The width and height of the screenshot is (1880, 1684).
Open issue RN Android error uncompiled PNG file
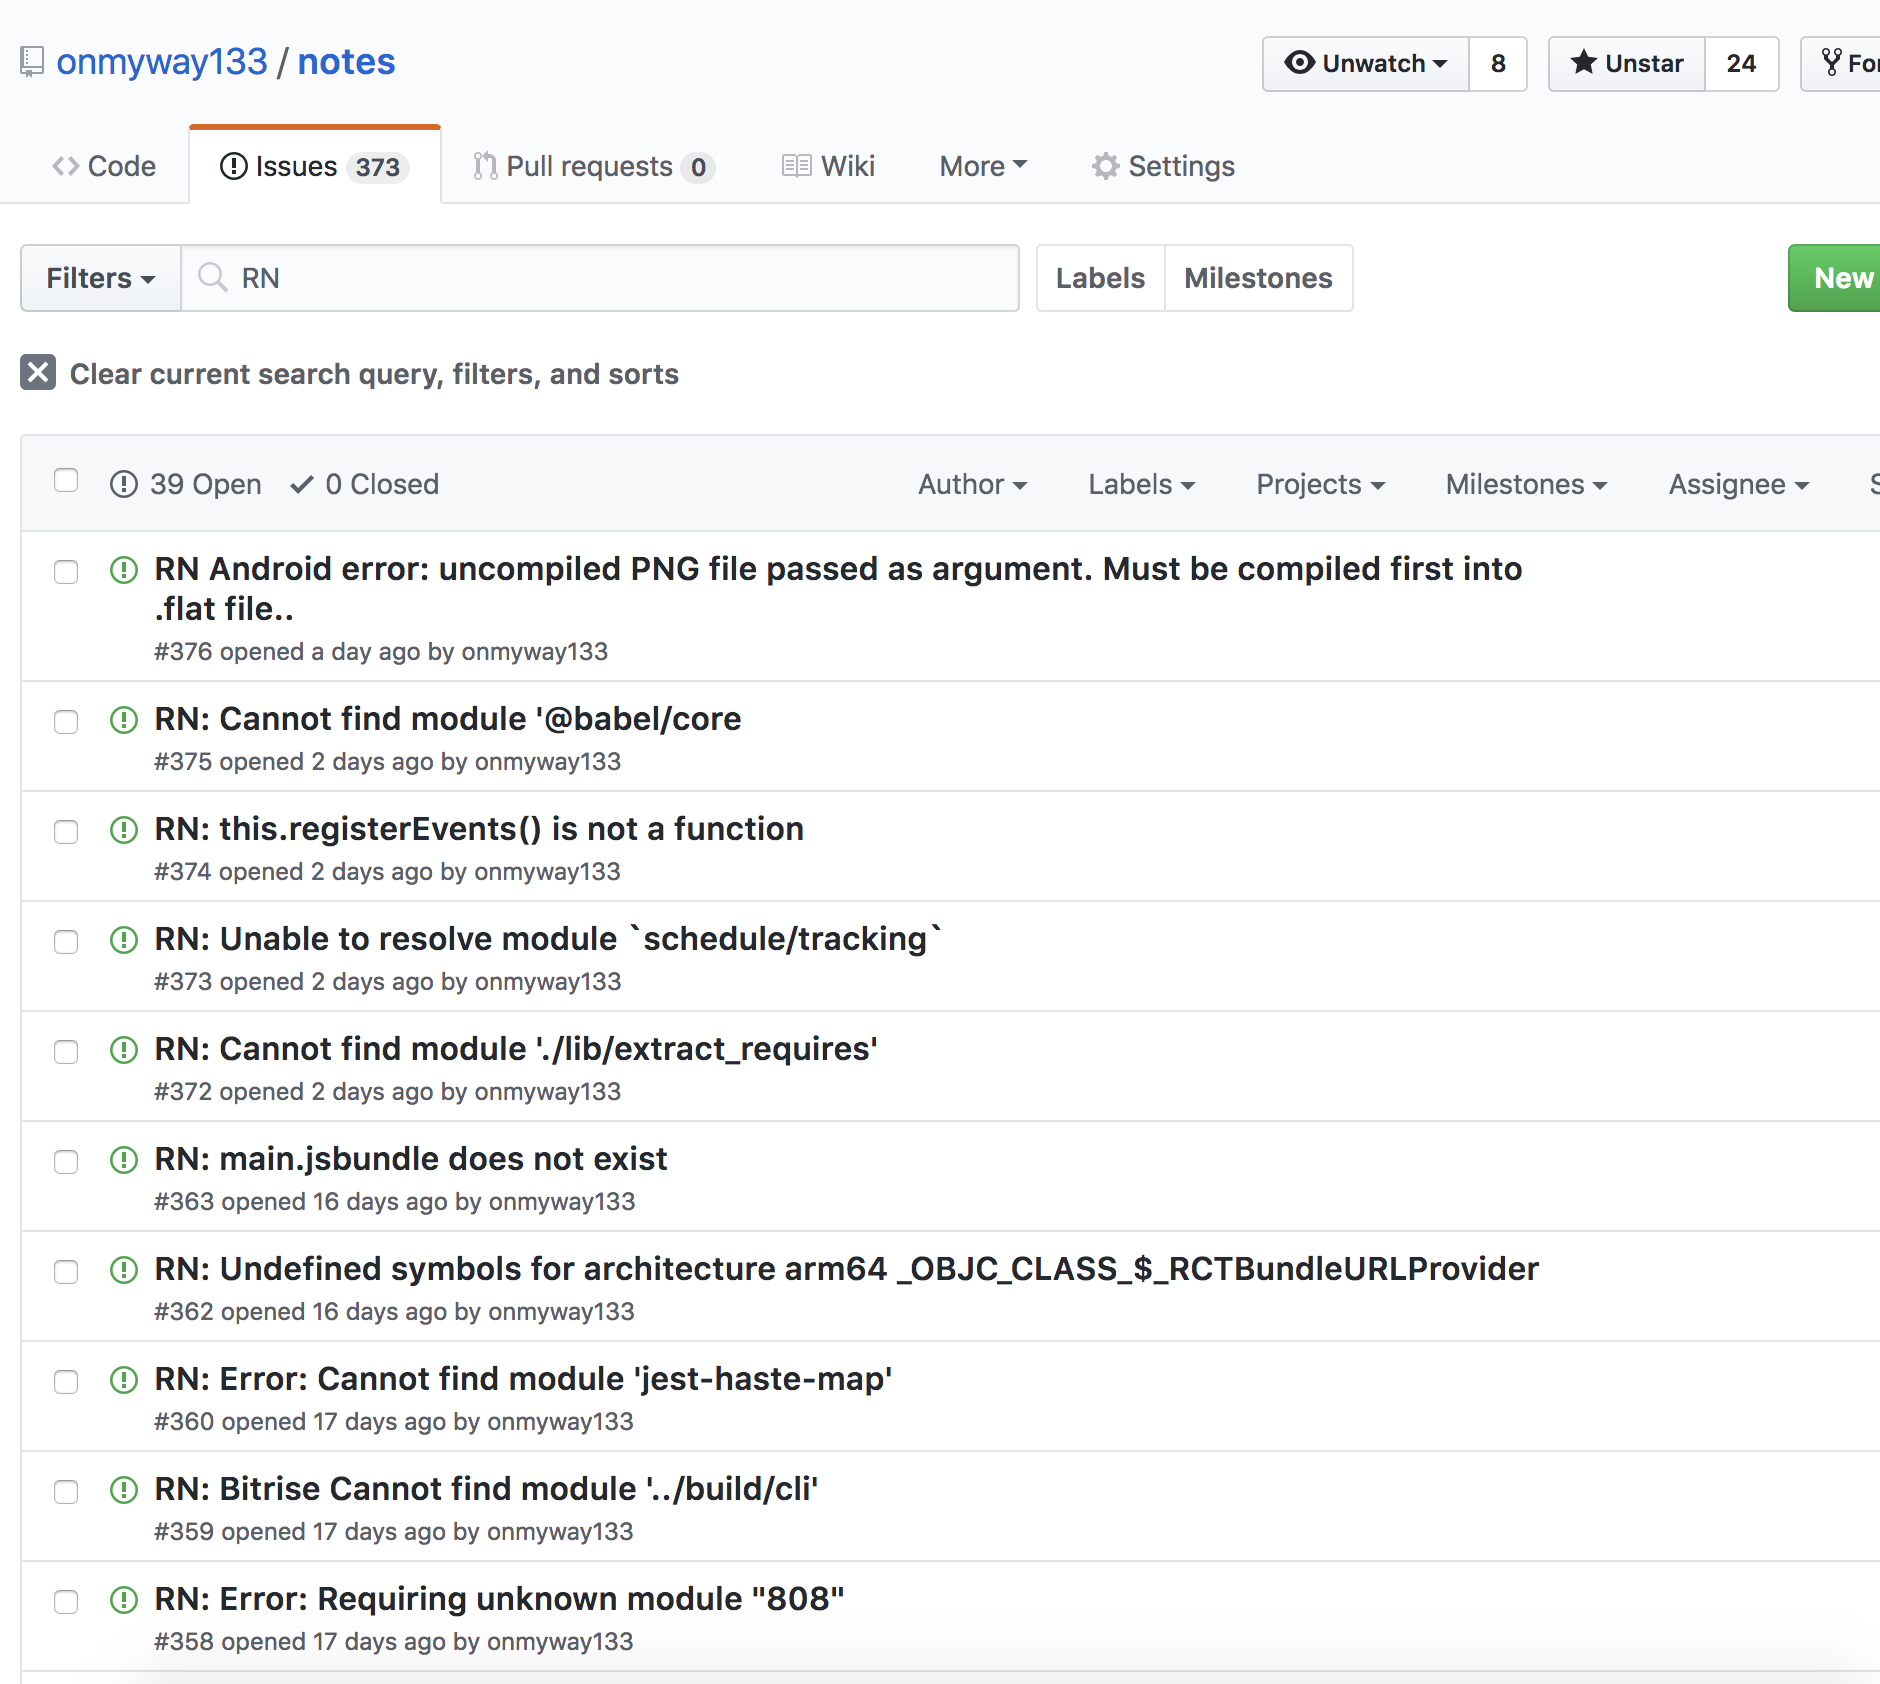tap(838, 588)
